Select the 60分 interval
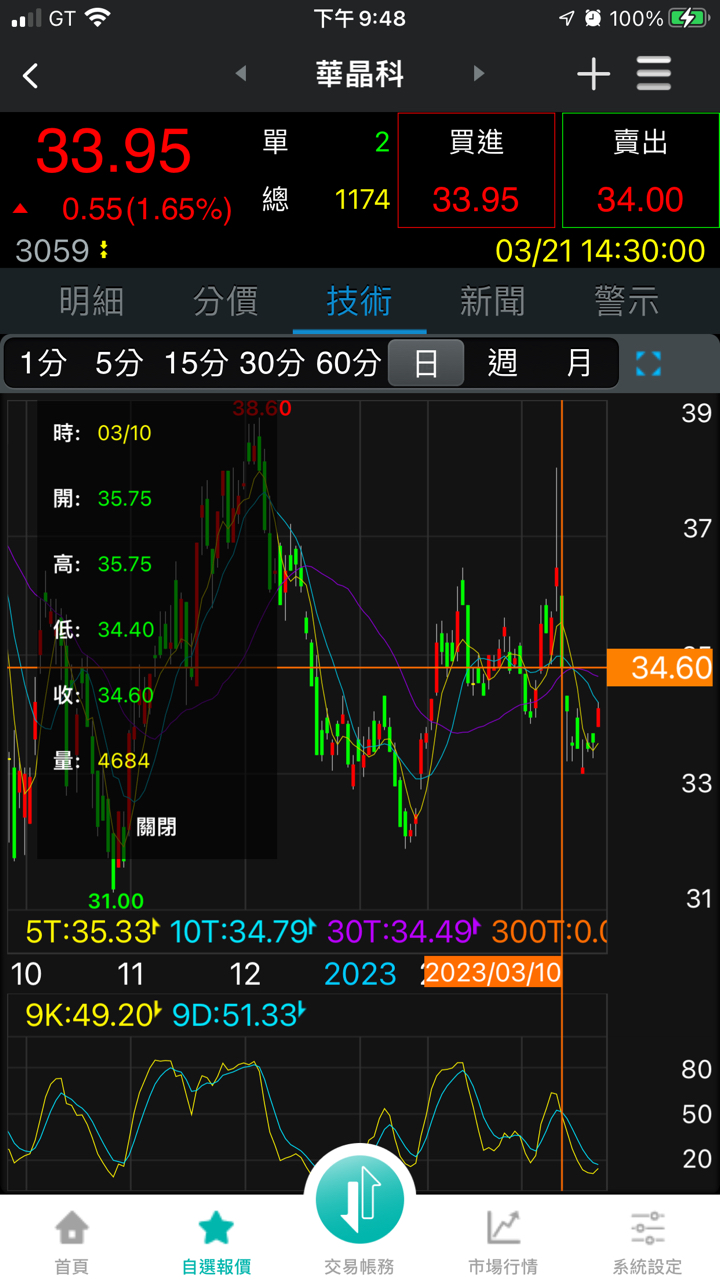The height and width of the screenshot is (1280, 720). pyautogui.click(x=348, y=363)
